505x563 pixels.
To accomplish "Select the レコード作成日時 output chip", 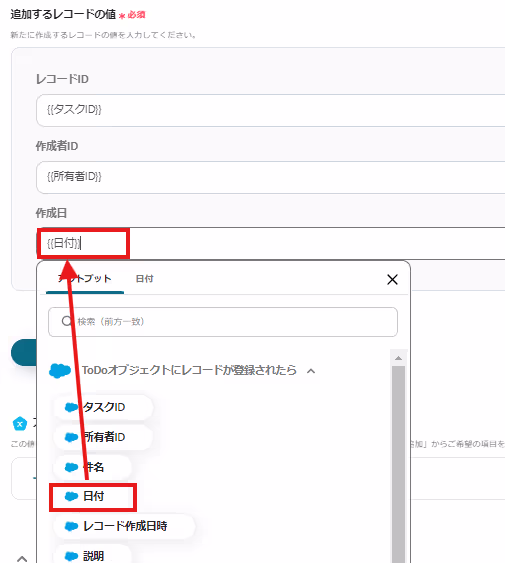I will [124, 526].
